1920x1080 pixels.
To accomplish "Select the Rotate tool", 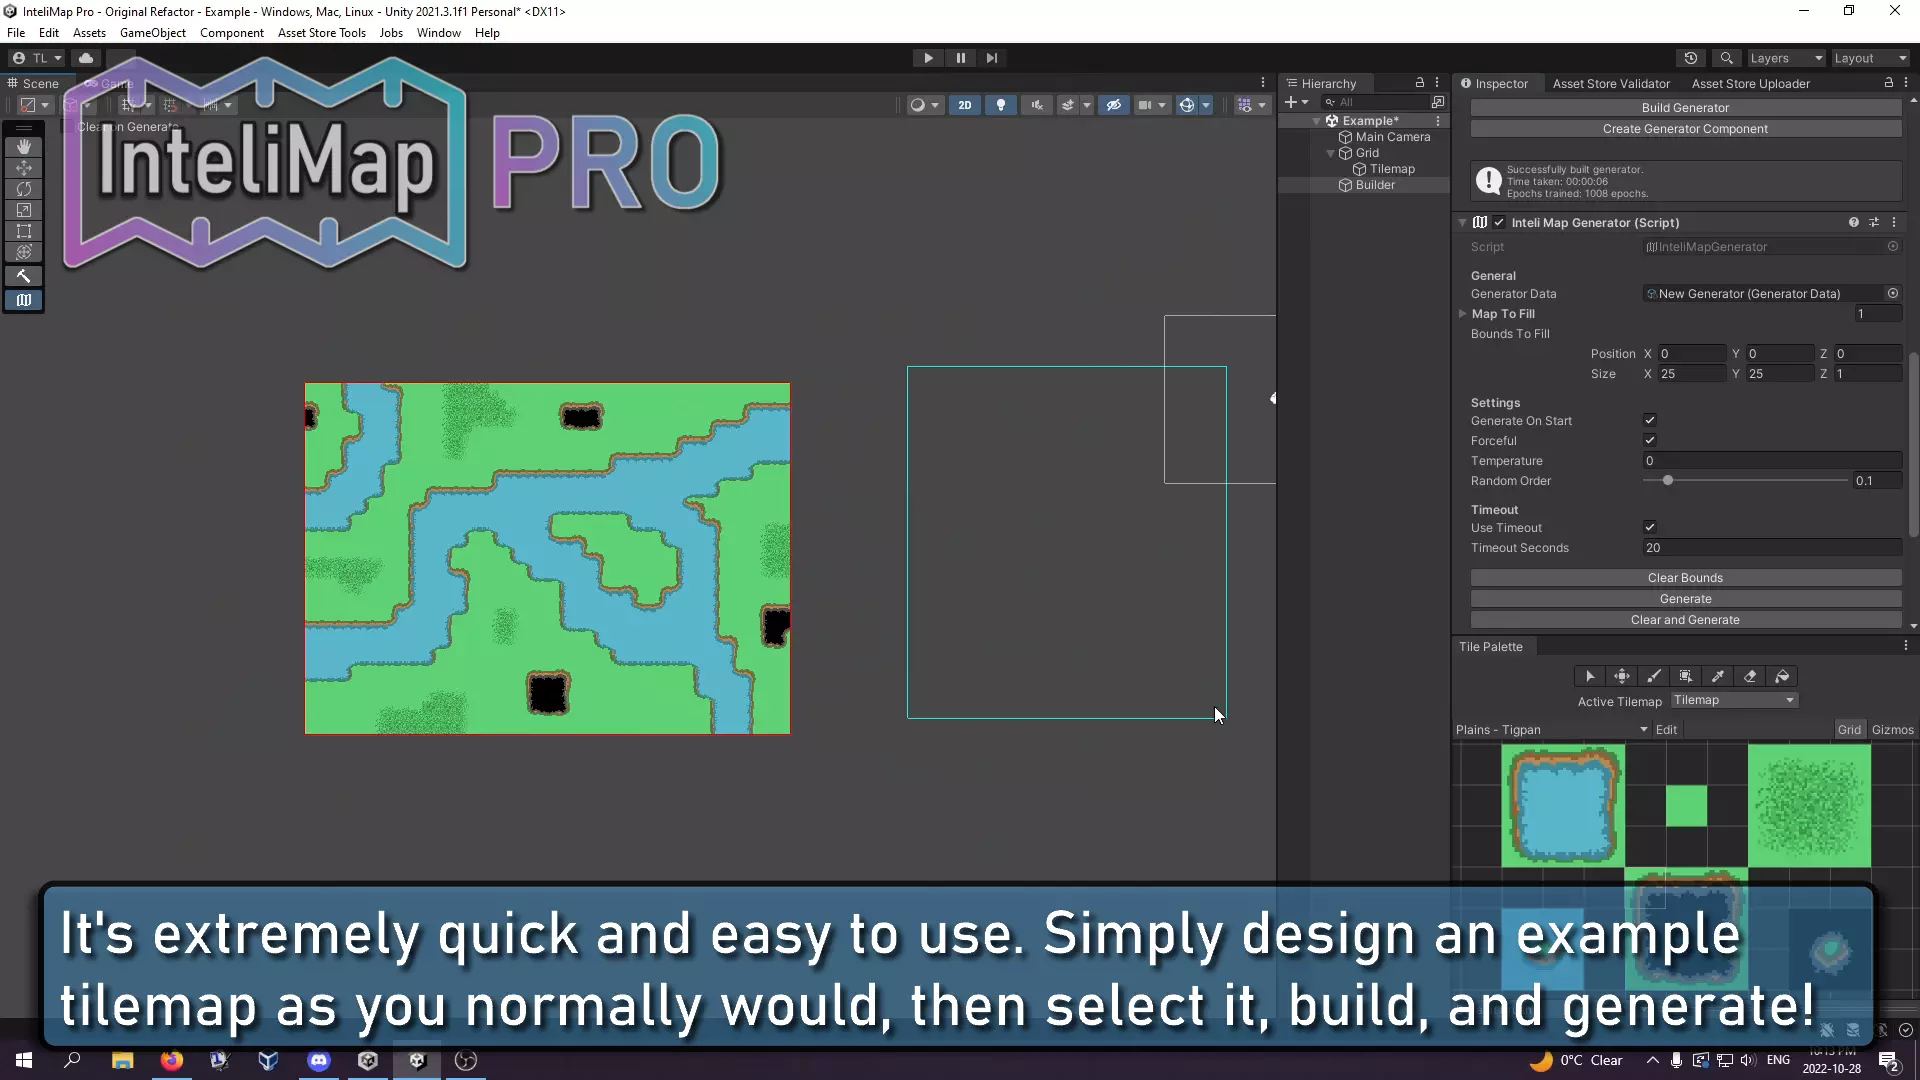I will 24,189.
